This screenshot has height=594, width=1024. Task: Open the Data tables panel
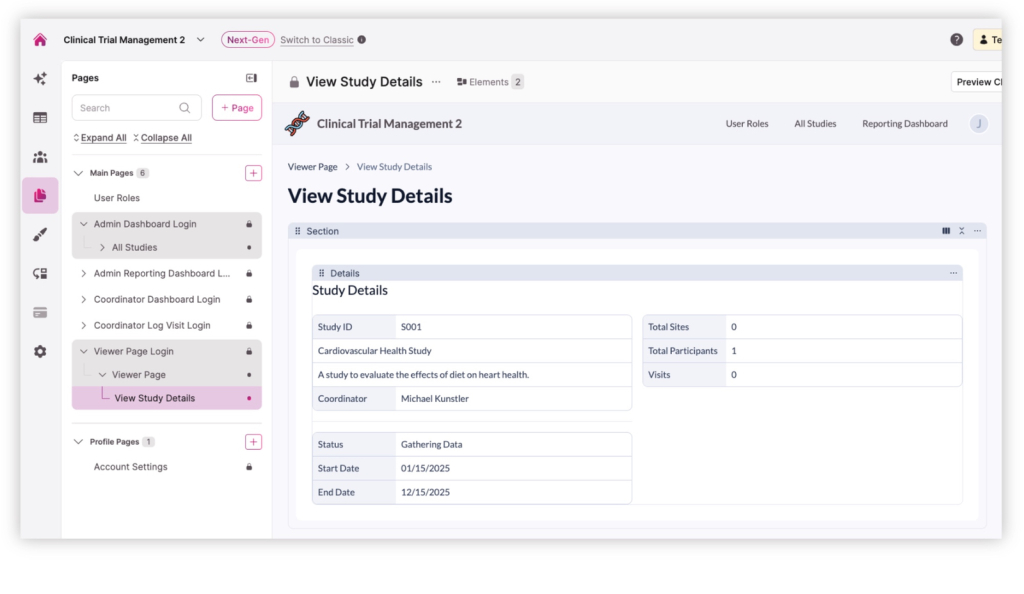click(x=39, y=117)
